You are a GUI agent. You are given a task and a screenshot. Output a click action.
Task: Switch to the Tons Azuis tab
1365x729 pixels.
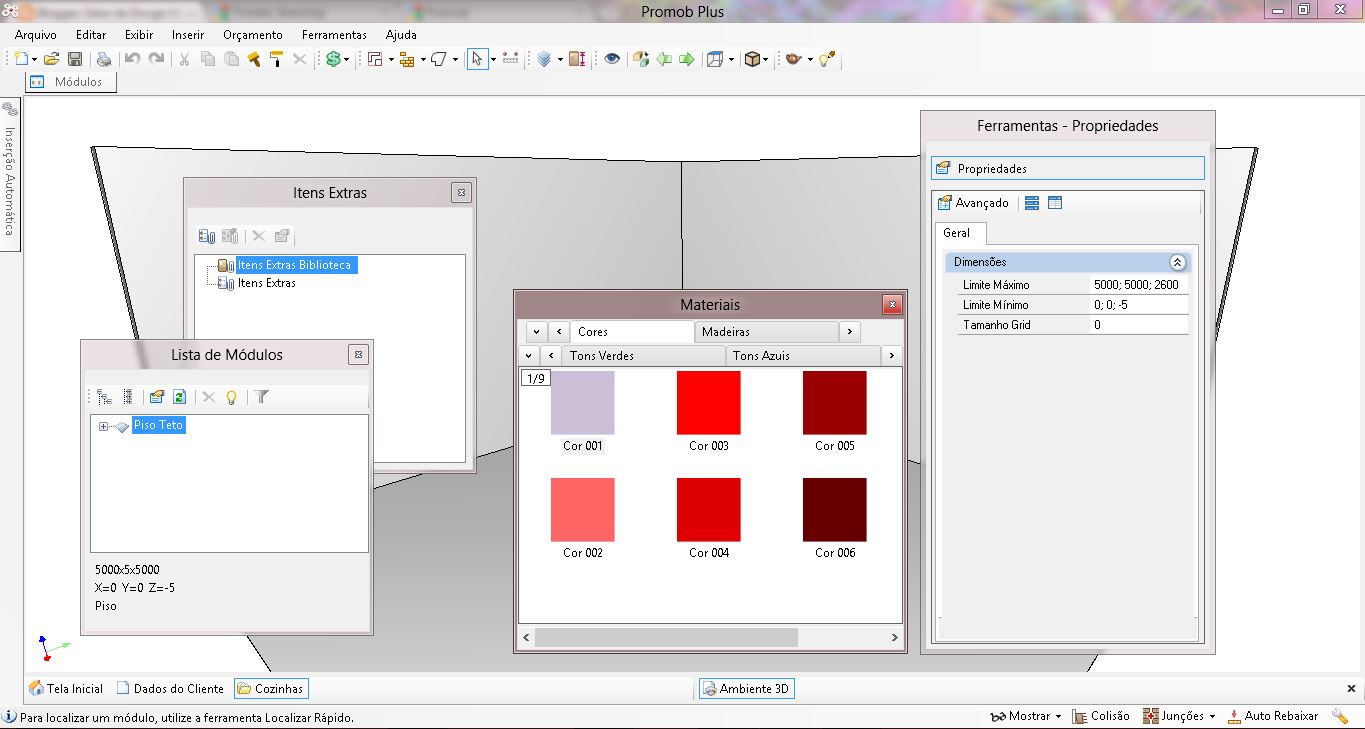[x=803, y=355]
